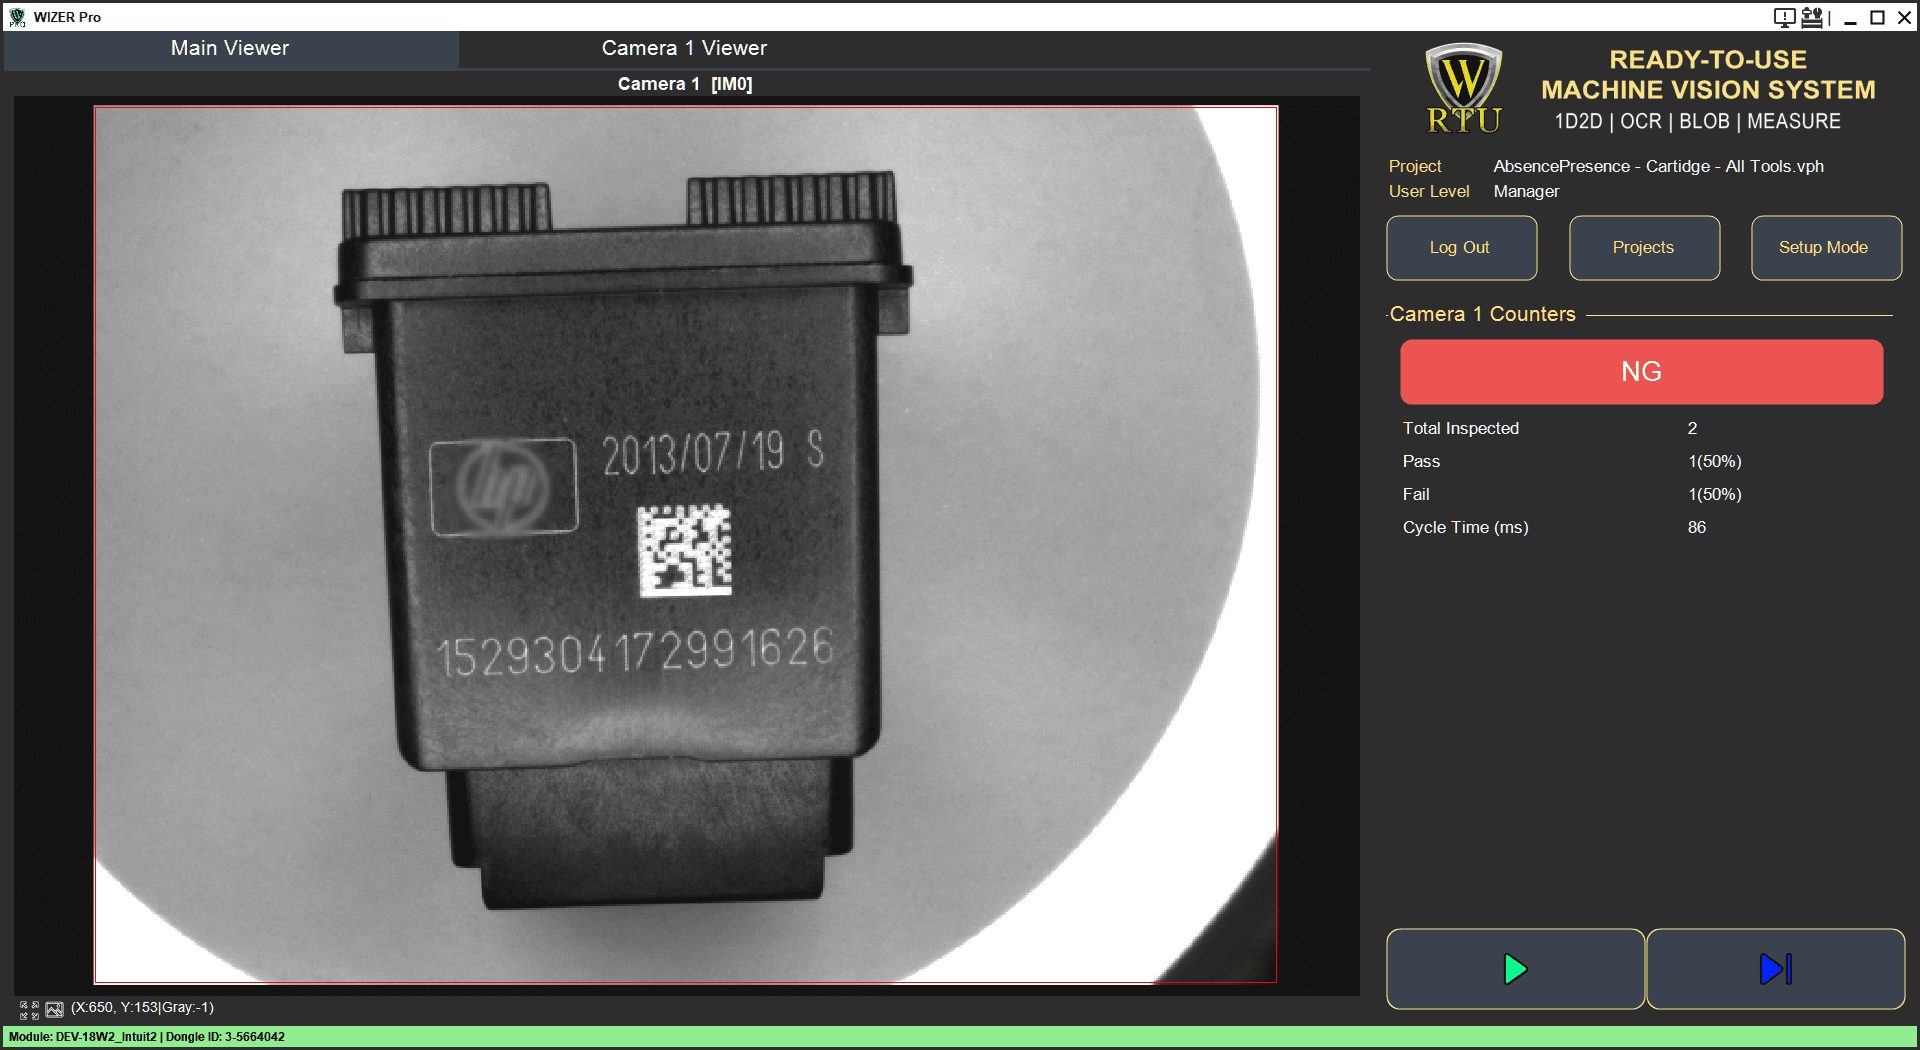Click the 1D2D | OCR | BLOB | MEASURE tagline
The width and height of the screenshot is (1920, 1050).
[x=1697, y=121]
